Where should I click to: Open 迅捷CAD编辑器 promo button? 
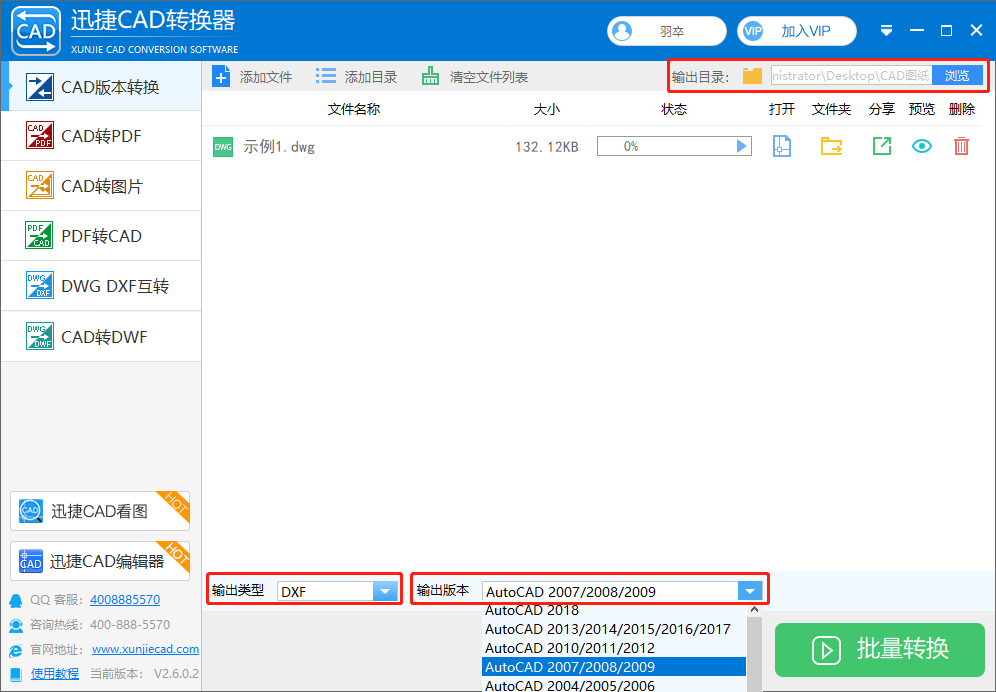[100, 560]
